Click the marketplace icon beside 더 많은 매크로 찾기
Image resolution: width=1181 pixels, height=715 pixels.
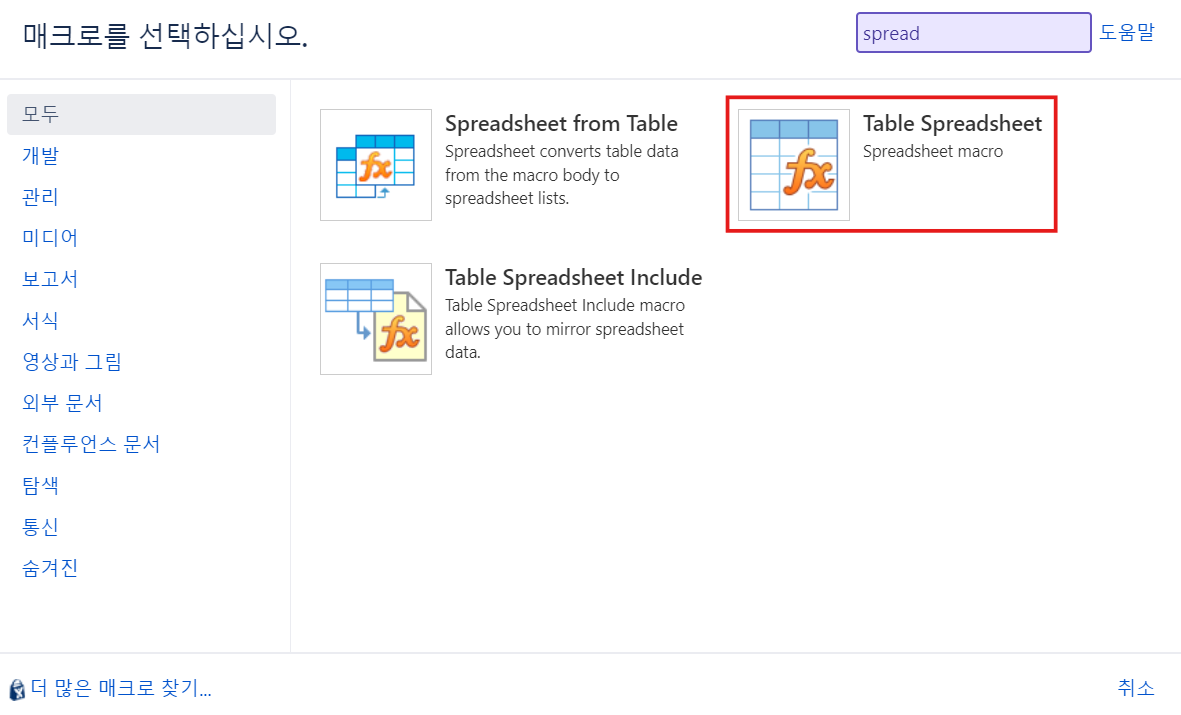17,689
